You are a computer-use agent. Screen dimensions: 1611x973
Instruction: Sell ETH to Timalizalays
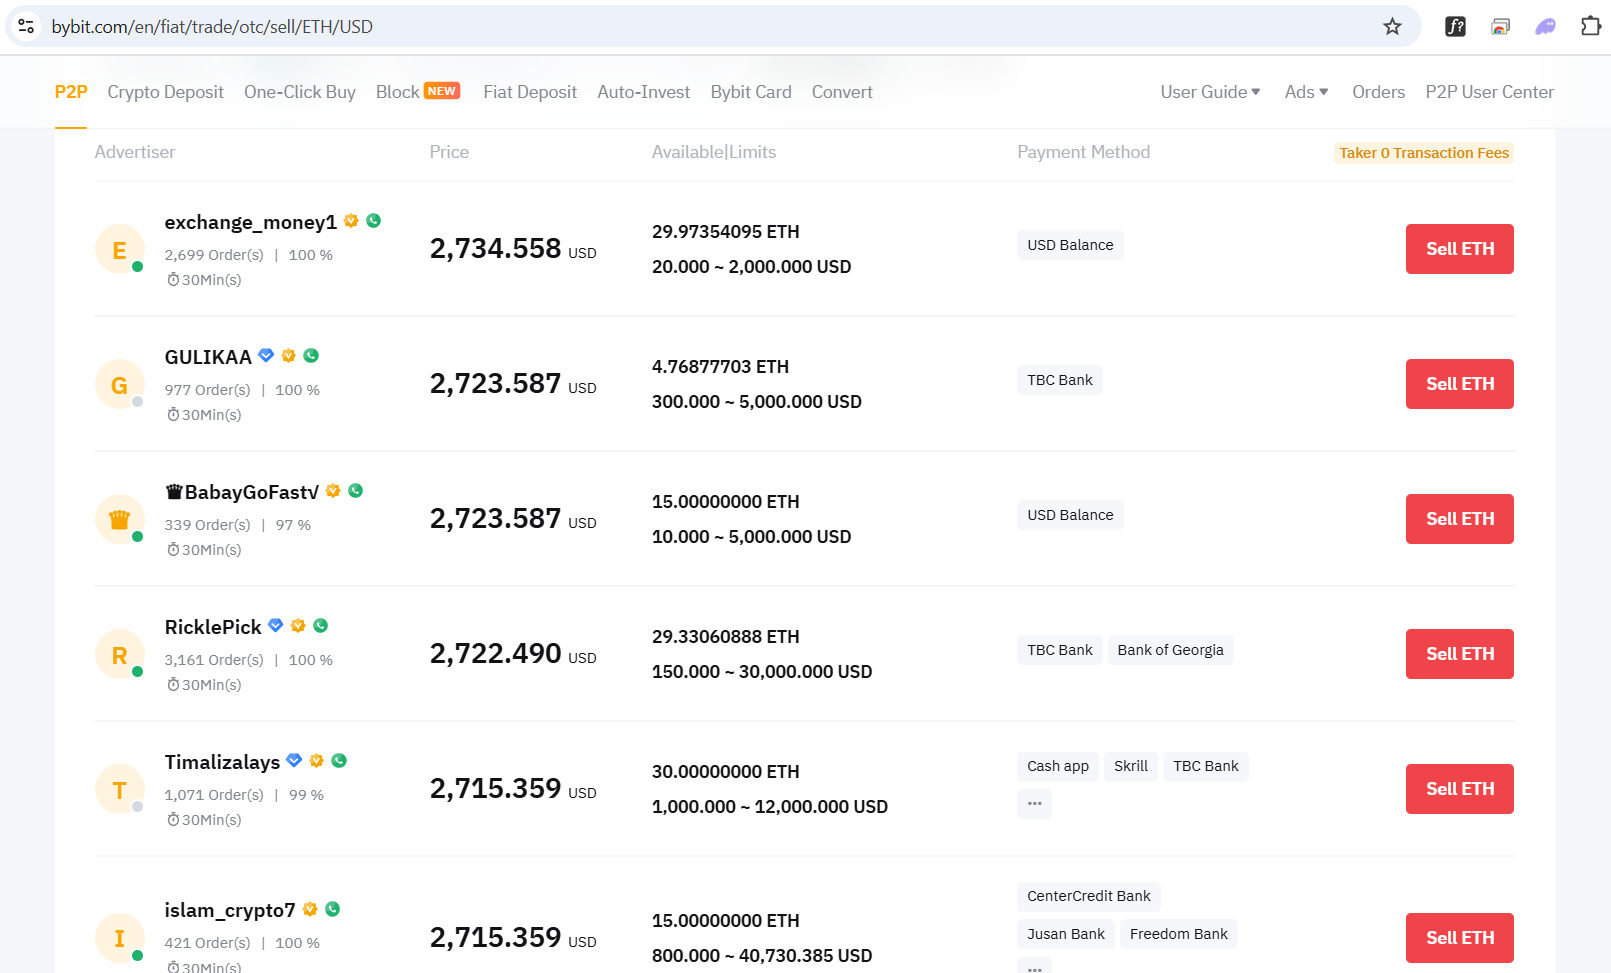[1460, 789]
